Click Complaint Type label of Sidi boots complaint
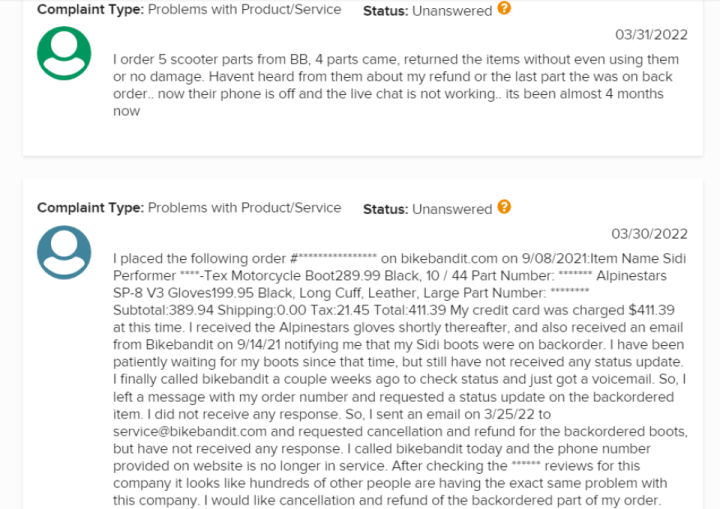The height and width of the screenshot is (509, 720). [x=90, y=208]
